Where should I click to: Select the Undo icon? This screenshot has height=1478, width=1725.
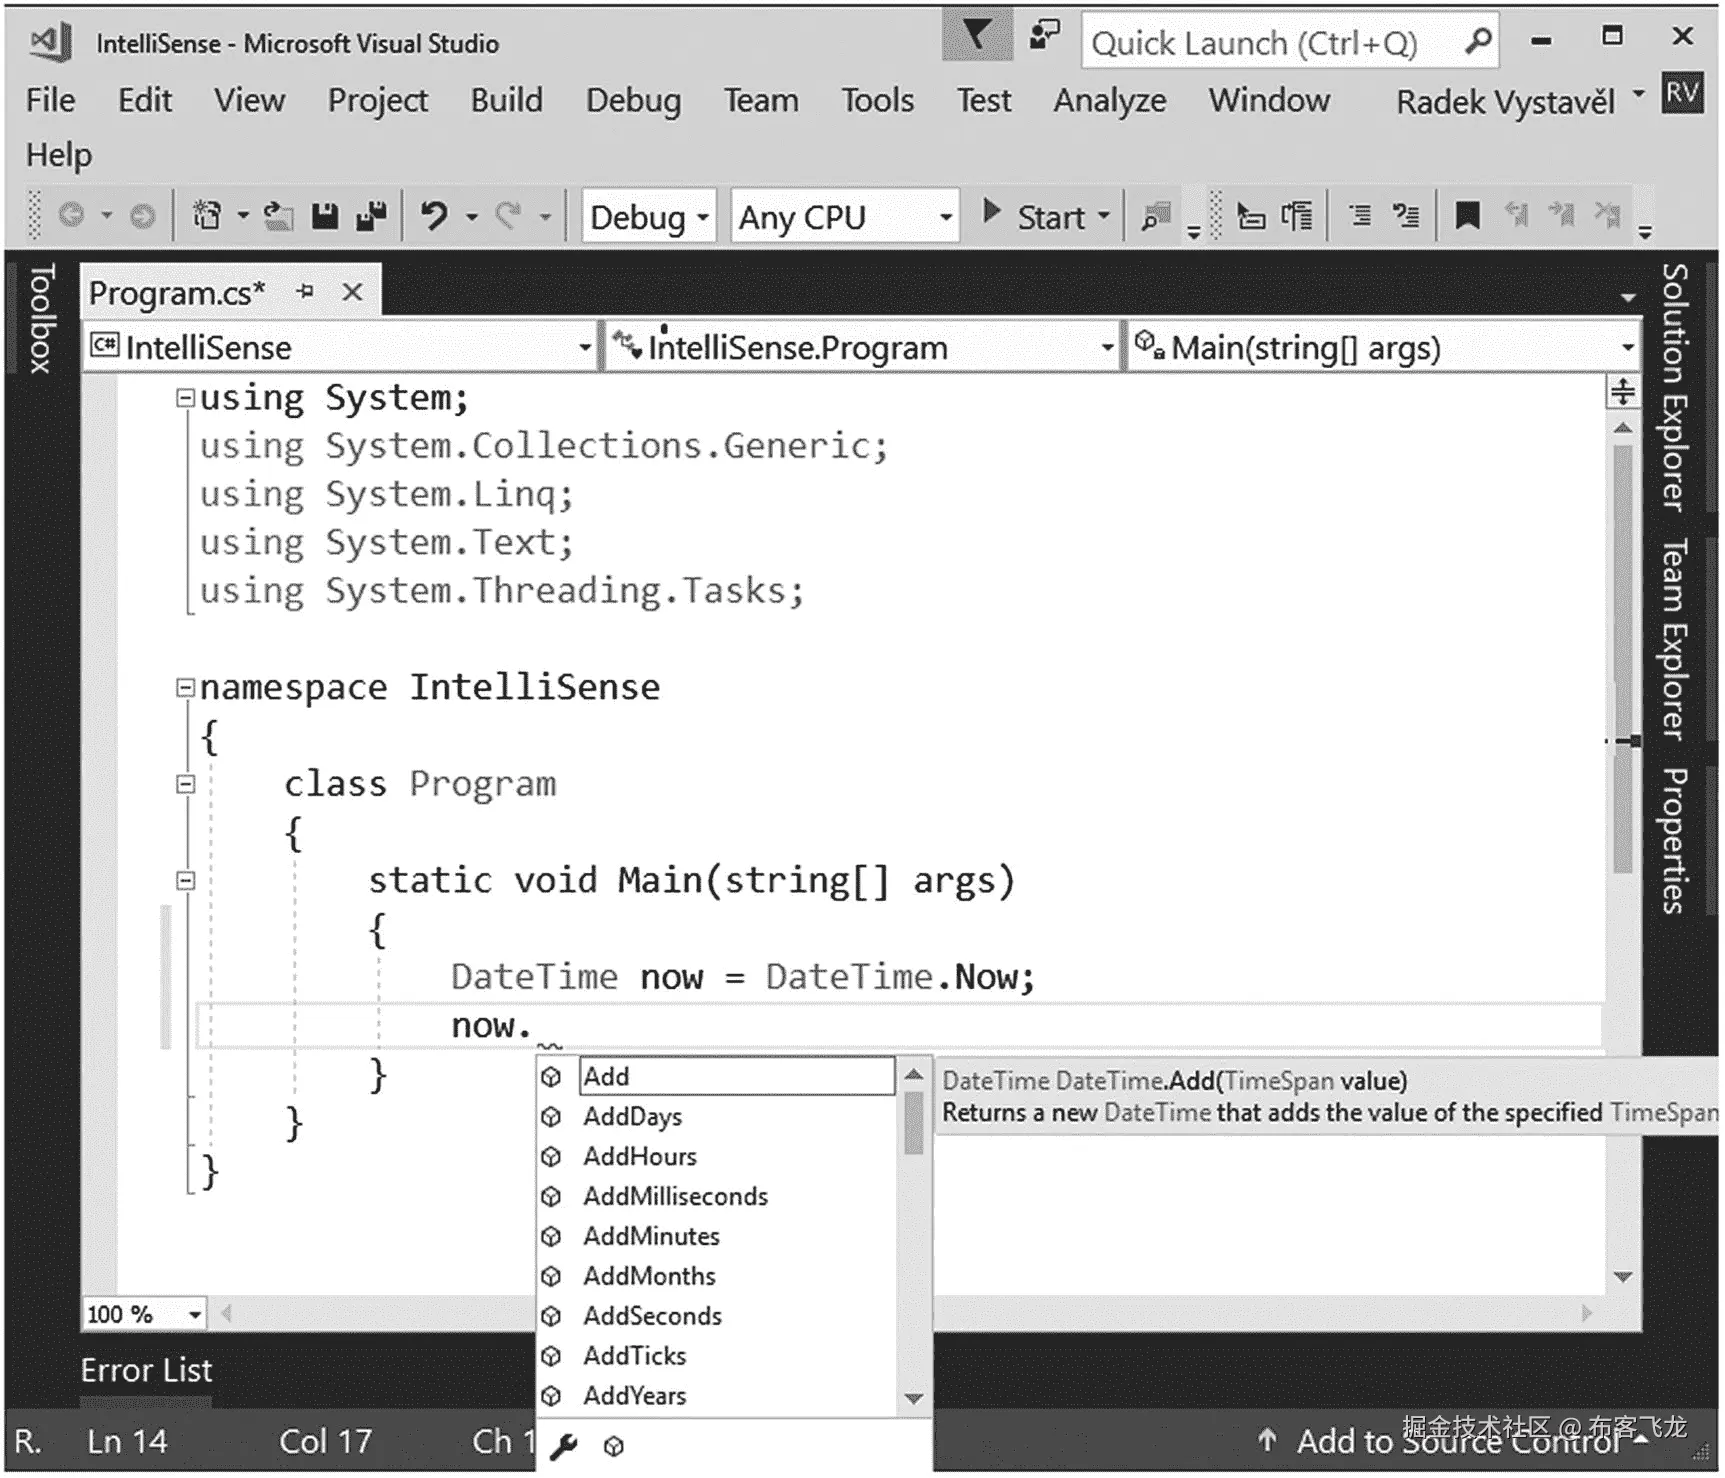coord(436,215)
